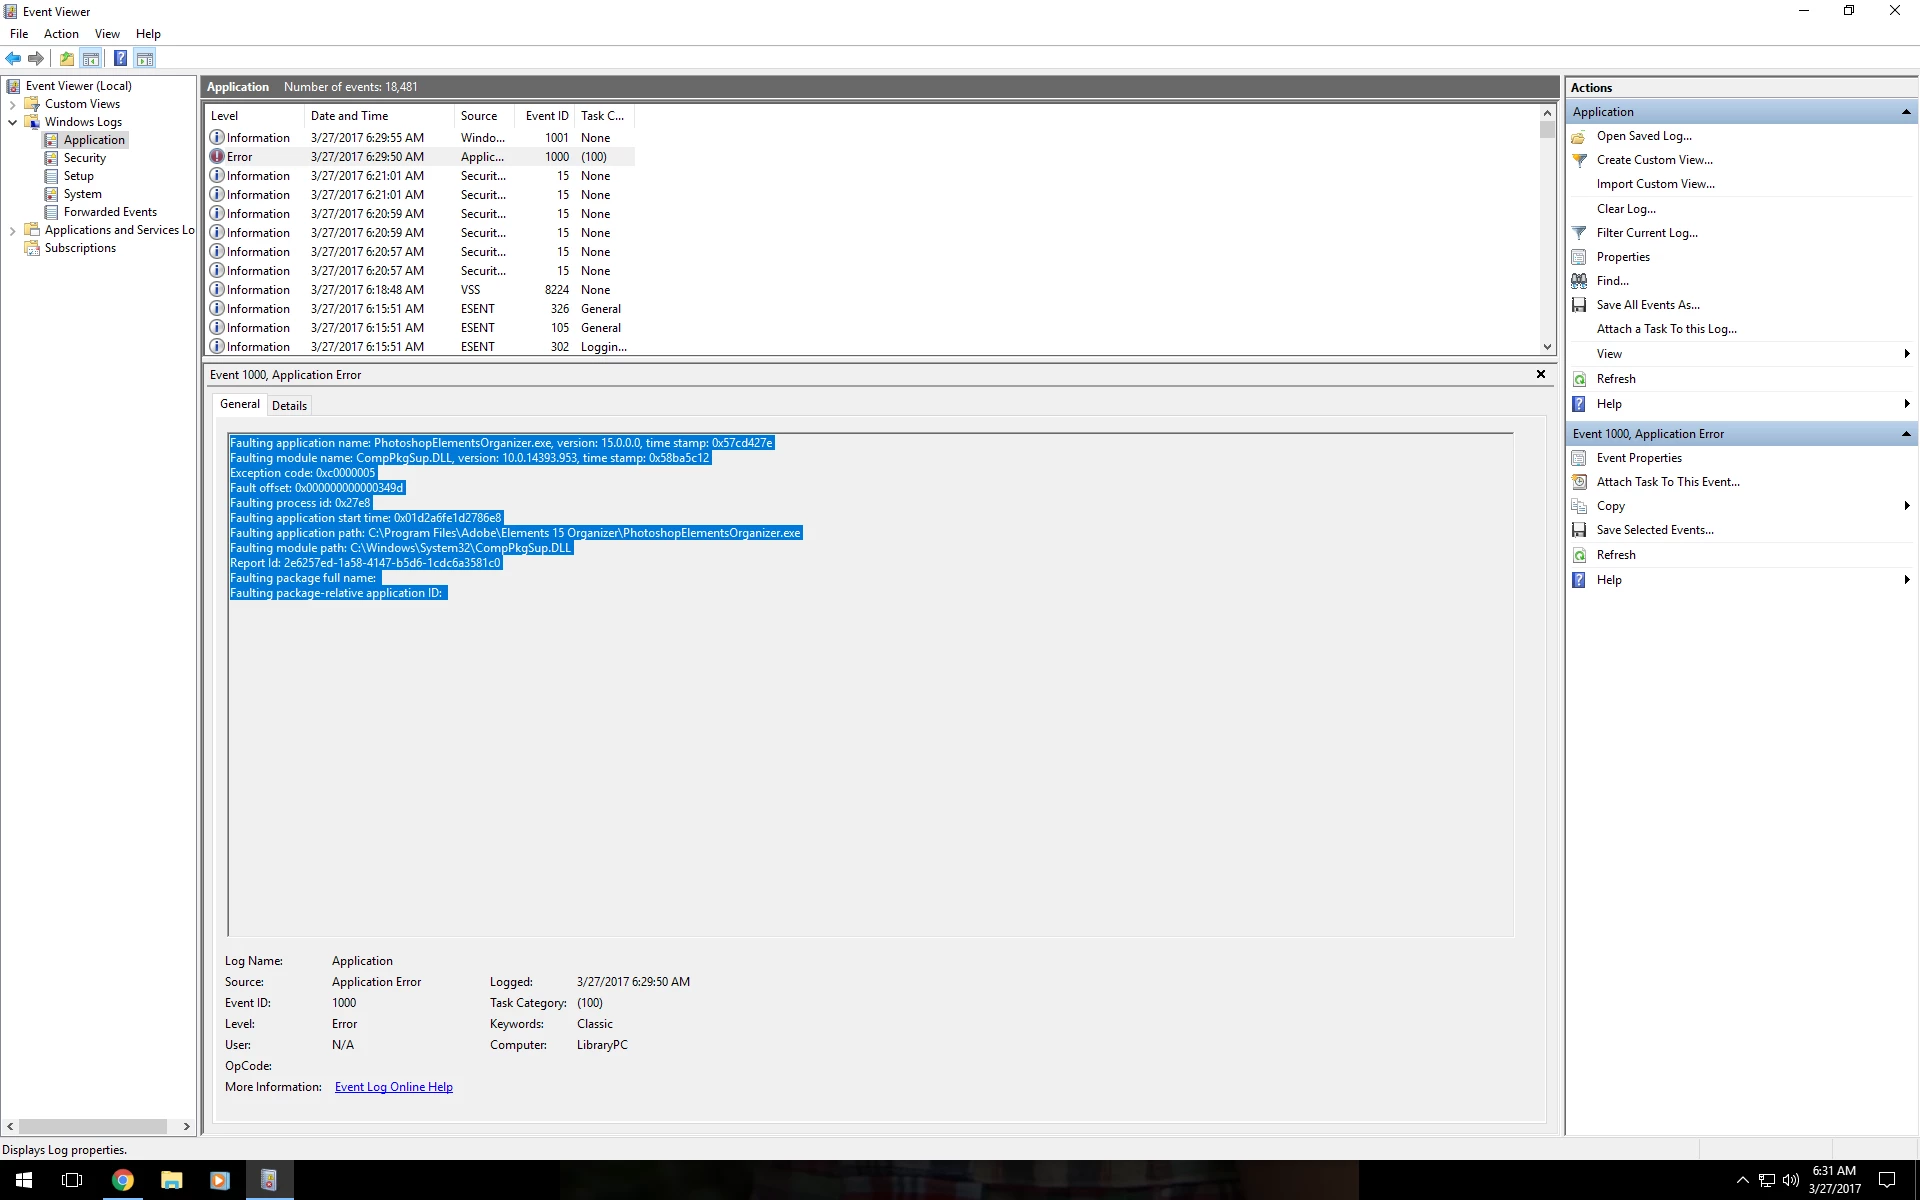Click the Find binoculars icon

point(1579,281)
